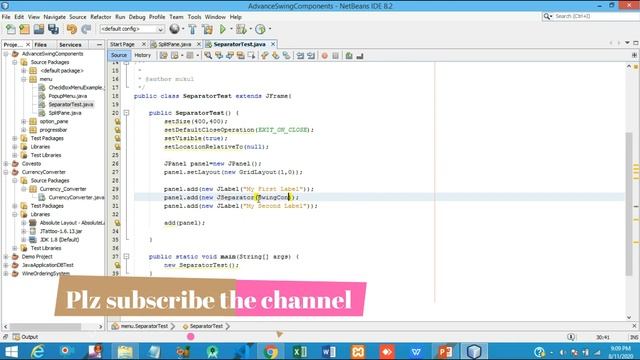
Task: Click the New File toolbar icon
Action: (x=11, y=29)
